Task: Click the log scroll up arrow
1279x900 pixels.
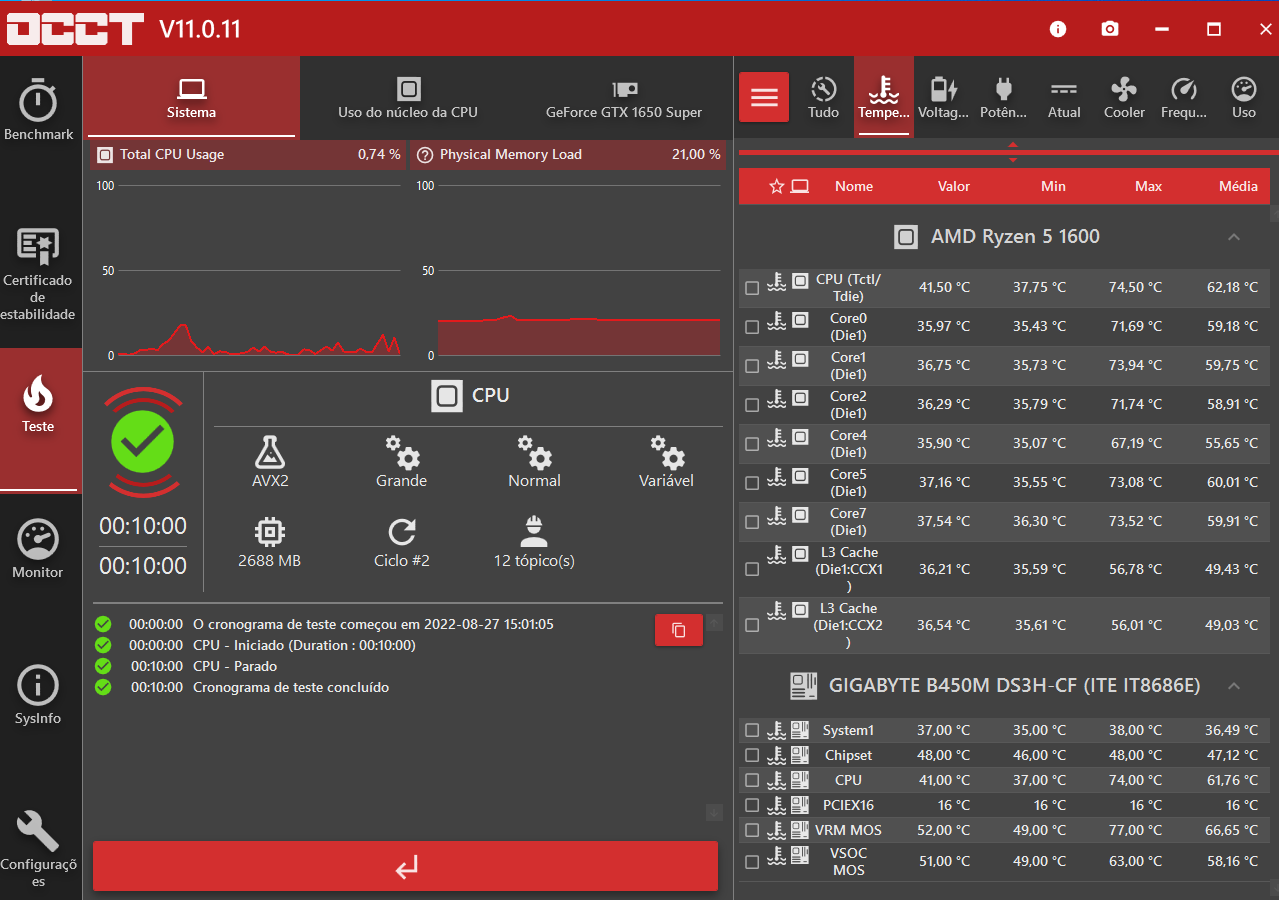Action: [714, 623]
